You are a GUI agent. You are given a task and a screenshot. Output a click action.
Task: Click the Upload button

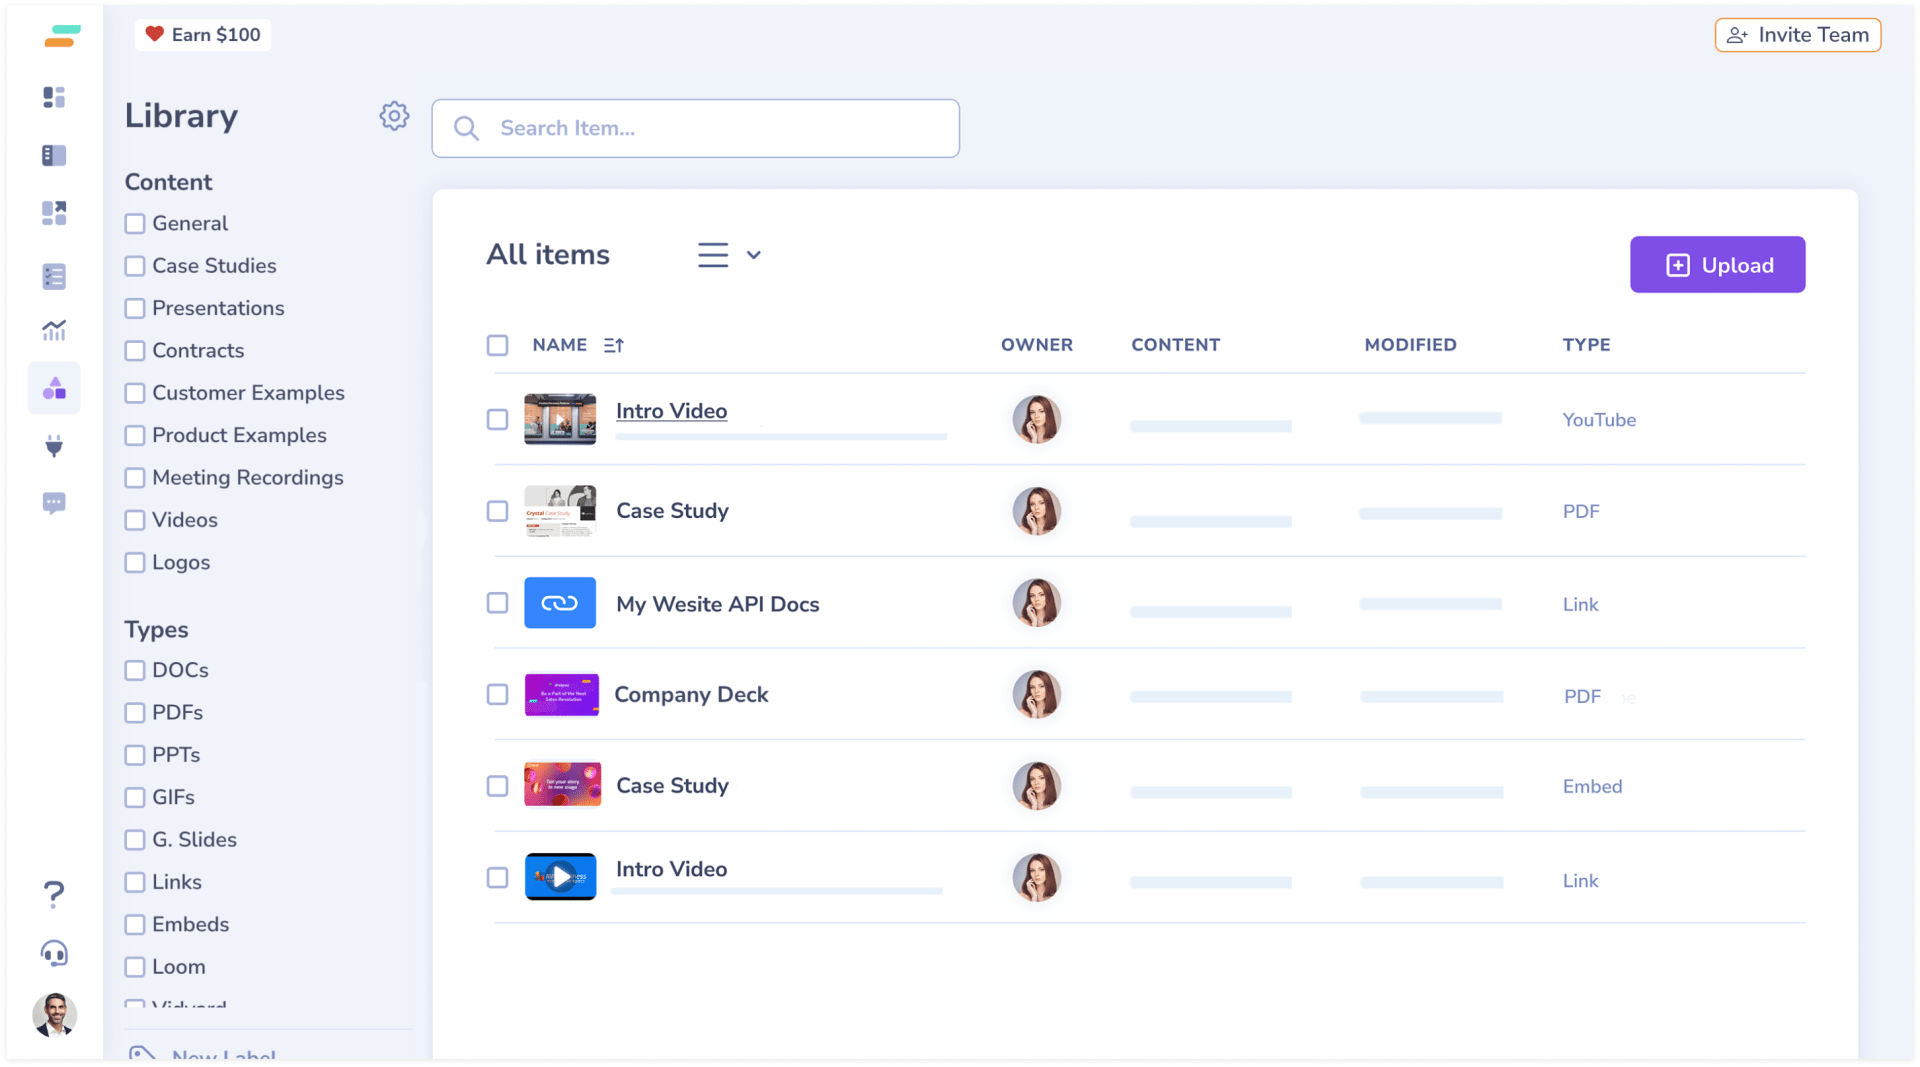[1717, 265]
